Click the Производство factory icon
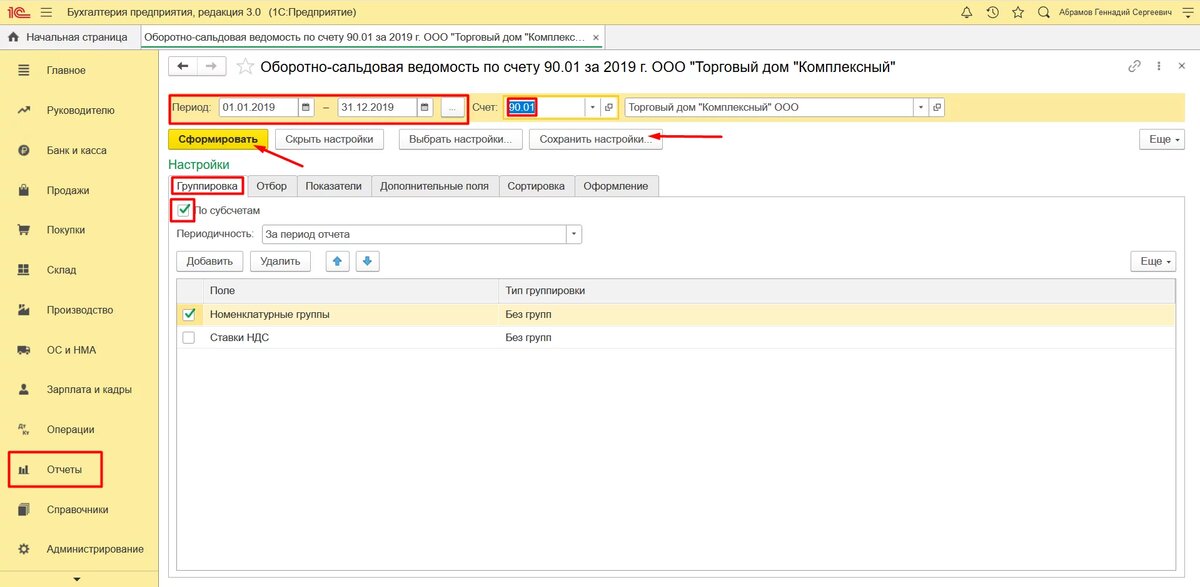The height and width of the screenshot is (587, 1200). 23,310
